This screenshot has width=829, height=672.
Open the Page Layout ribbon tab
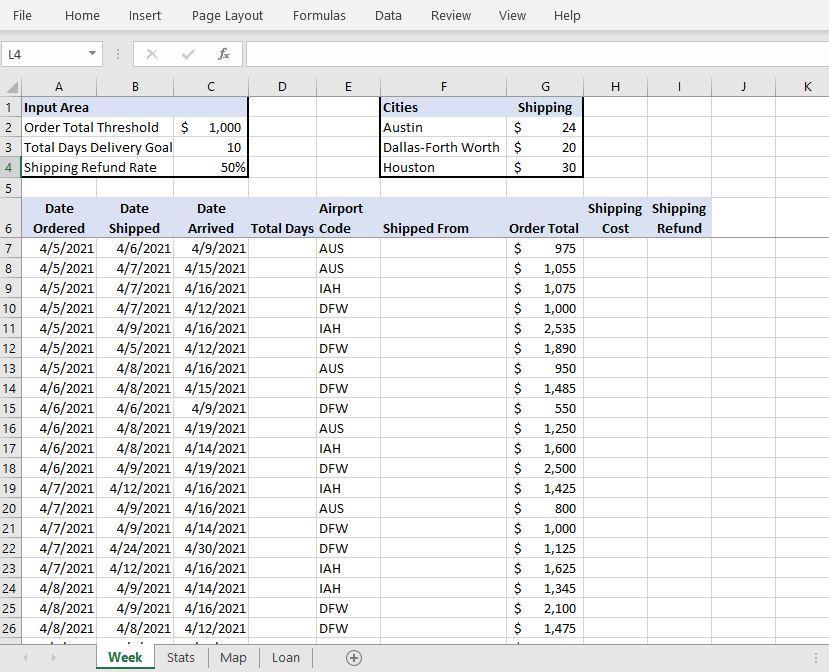[x=227, y=15]
